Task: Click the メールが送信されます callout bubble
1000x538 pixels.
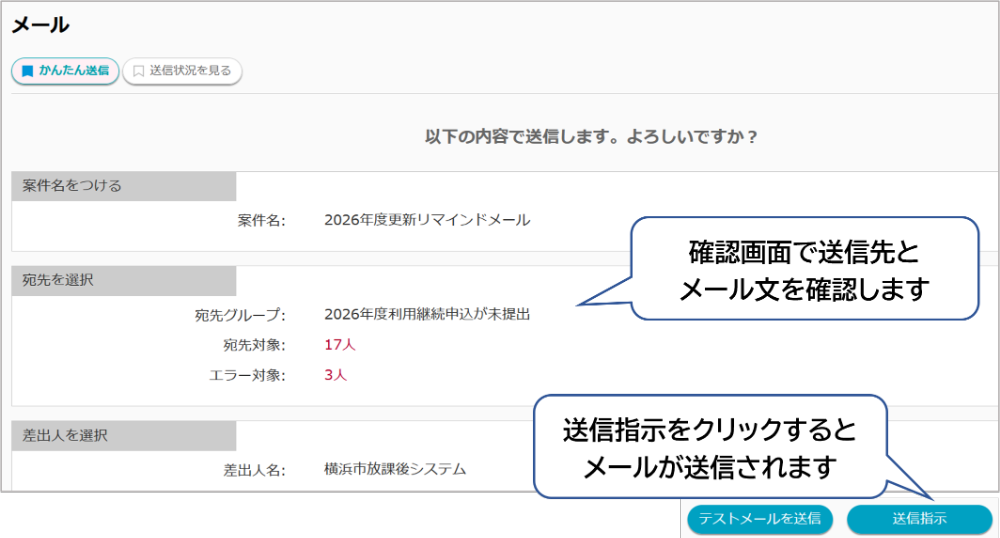Action: (x=710, y=447)
